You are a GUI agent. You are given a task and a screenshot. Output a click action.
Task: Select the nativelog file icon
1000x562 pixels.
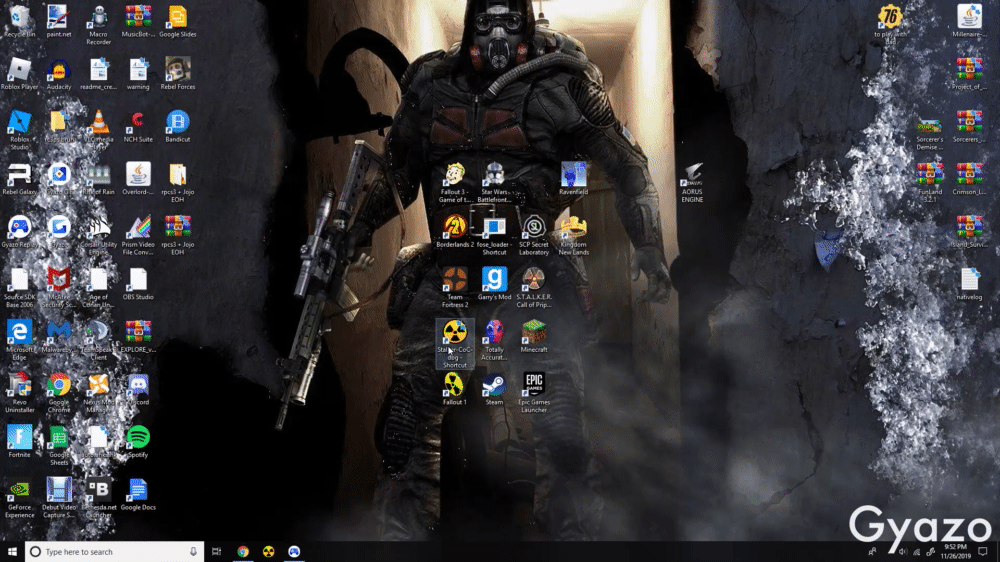pyautogui.click(x=969, y=284)
